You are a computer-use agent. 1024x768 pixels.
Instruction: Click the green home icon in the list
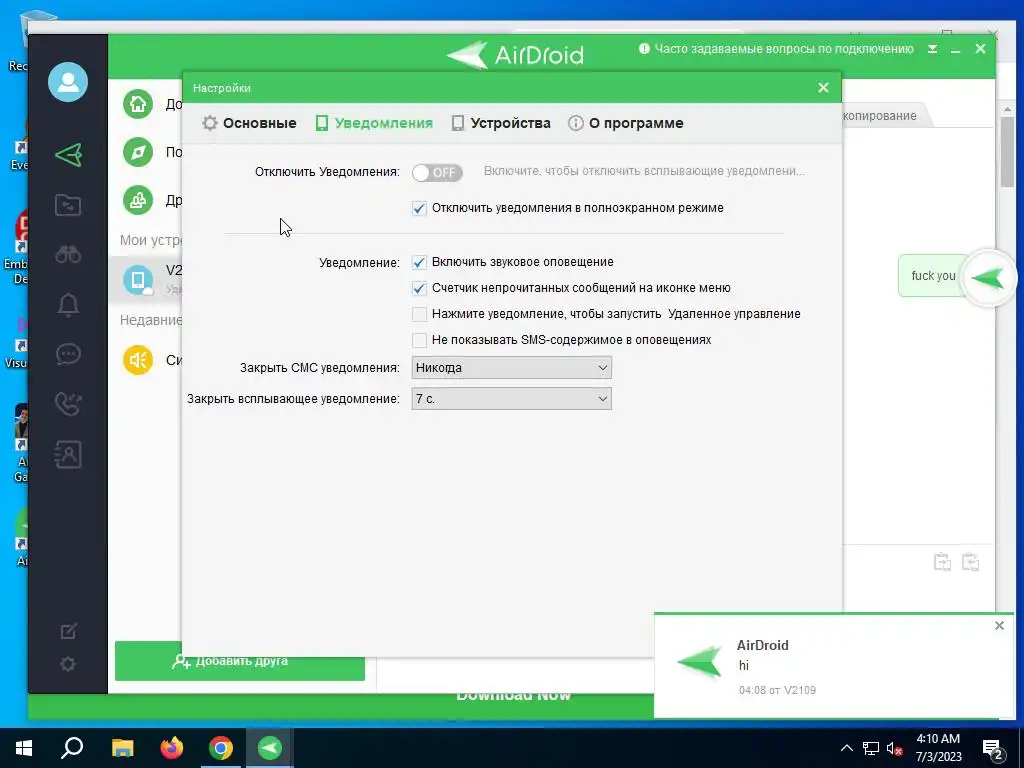tap(138, 104)
